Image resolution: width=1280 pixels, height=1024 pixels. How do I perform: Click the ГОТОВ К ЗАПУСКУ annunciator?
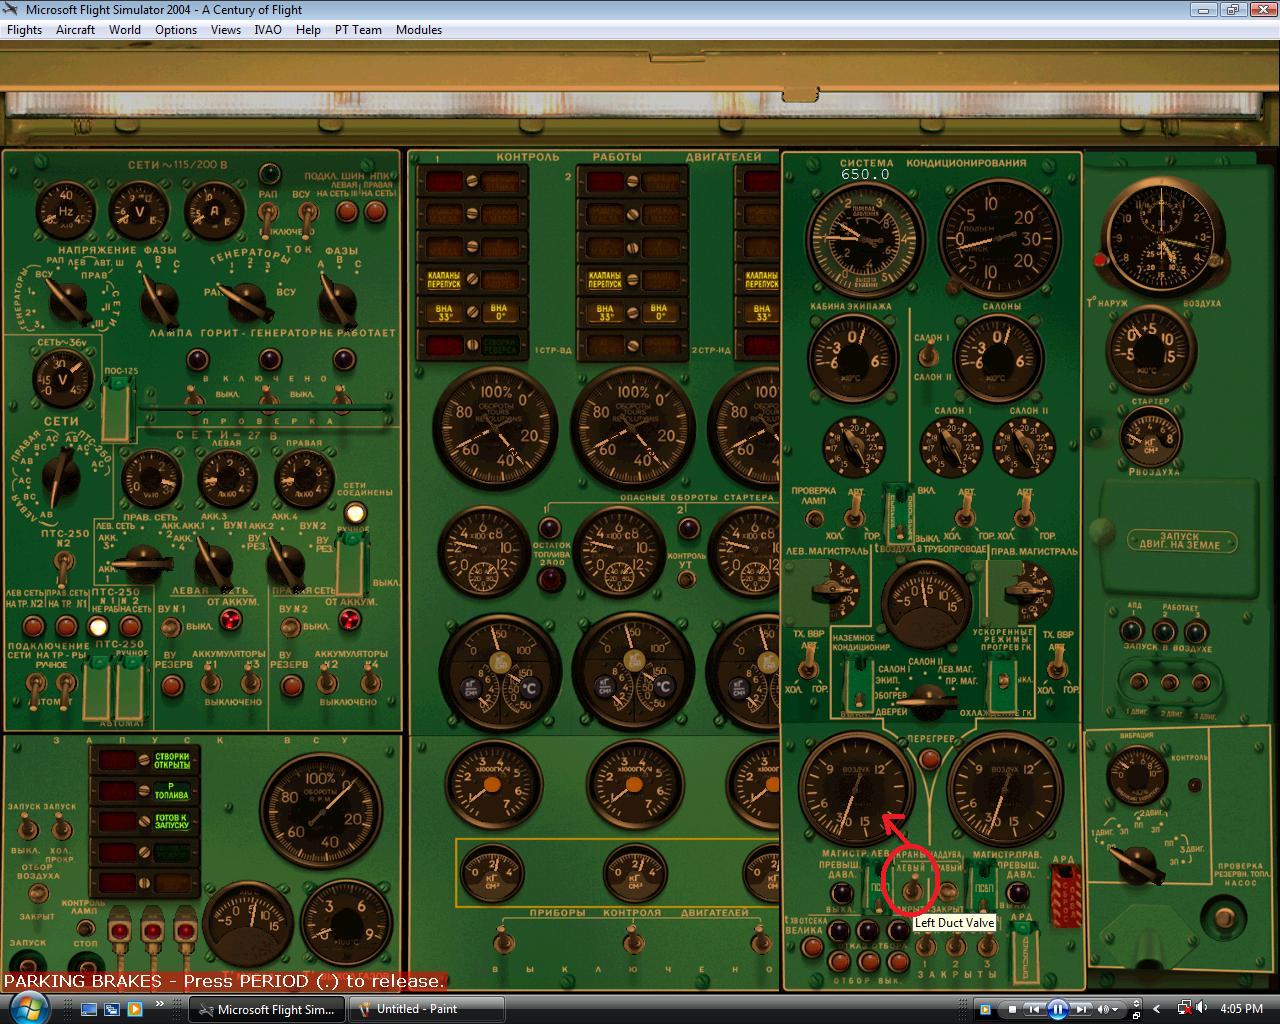tap(172, 823)
